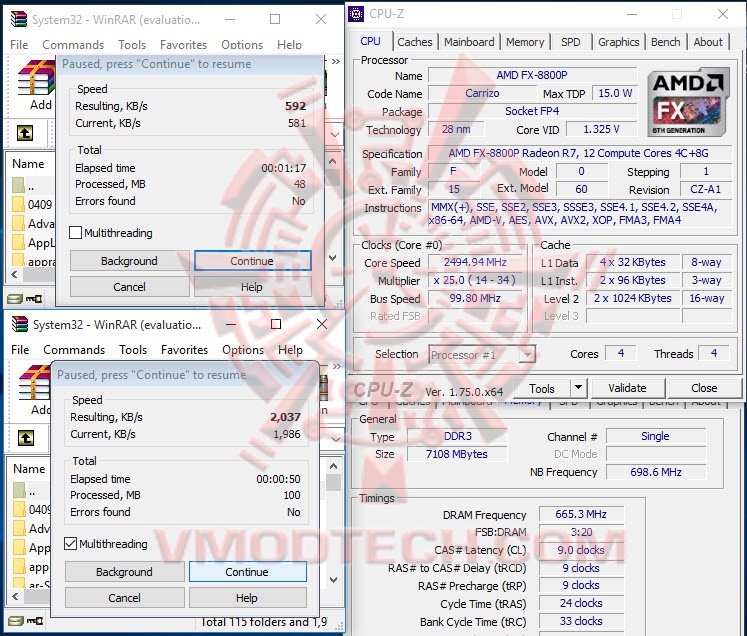Open address bar dropdown in bottom WinRAR
This screenshot has height=636, width=747.
coord(335,439)
